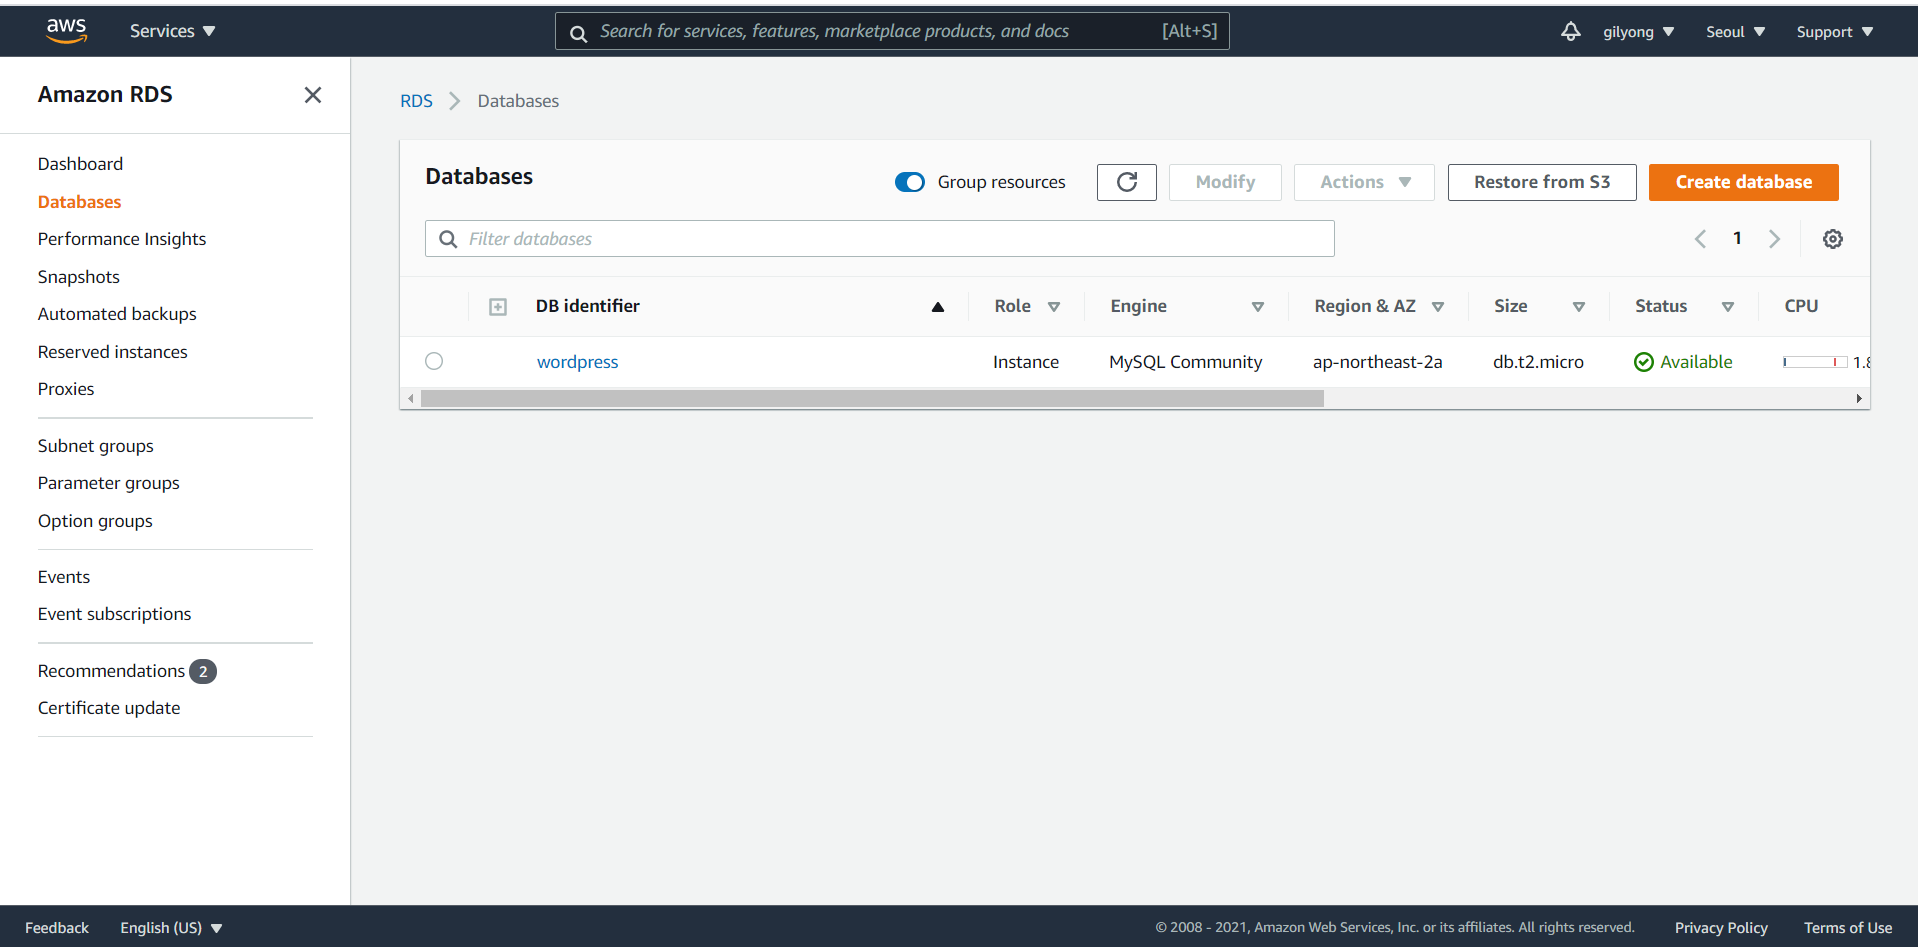Open Terms of Use link
Viewport: 1918px width, 947px height.
click(x=1848, y=928)
